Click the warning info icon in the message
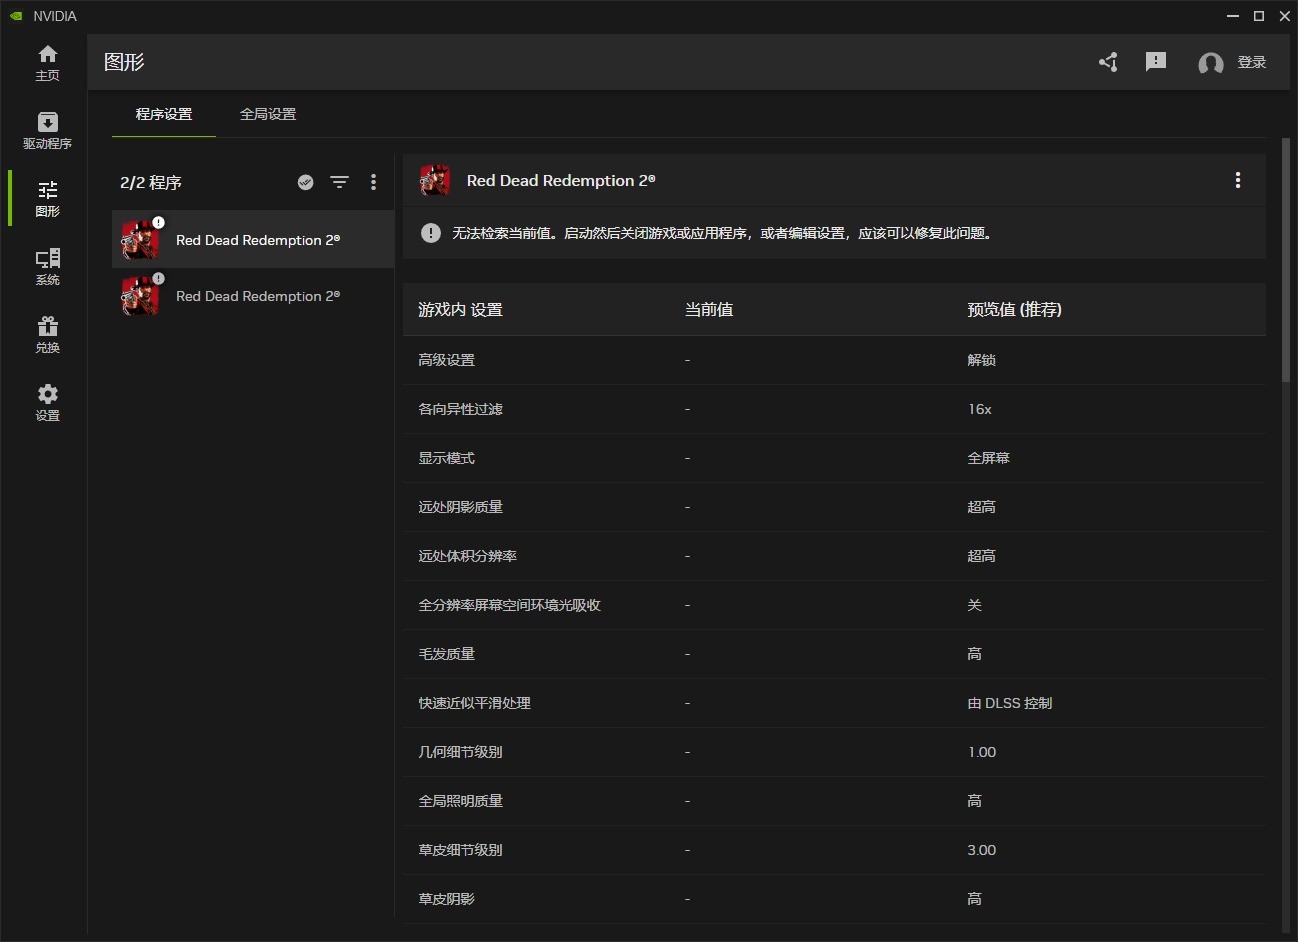1298x942 pixels. tap(431, 233)
